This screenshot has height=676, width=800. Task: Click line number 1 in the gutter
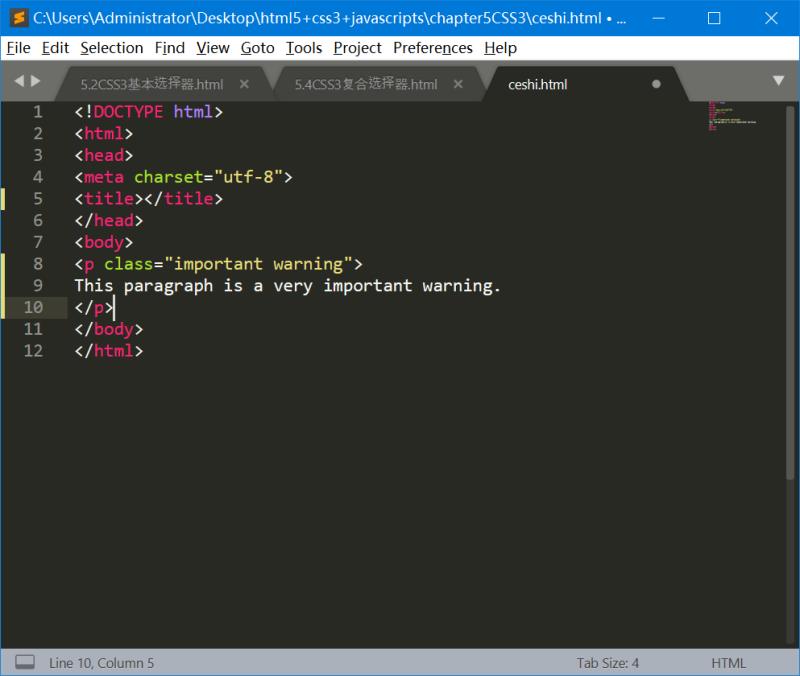[38, 112]
